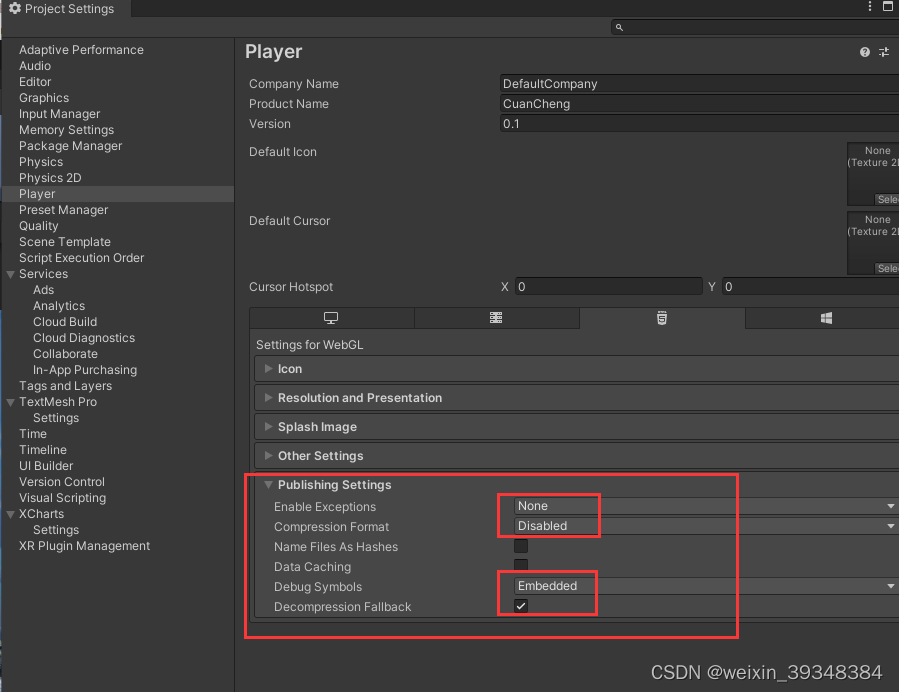
Task: Click the more options menu icon top right
Action: click(x=869, y=7)
